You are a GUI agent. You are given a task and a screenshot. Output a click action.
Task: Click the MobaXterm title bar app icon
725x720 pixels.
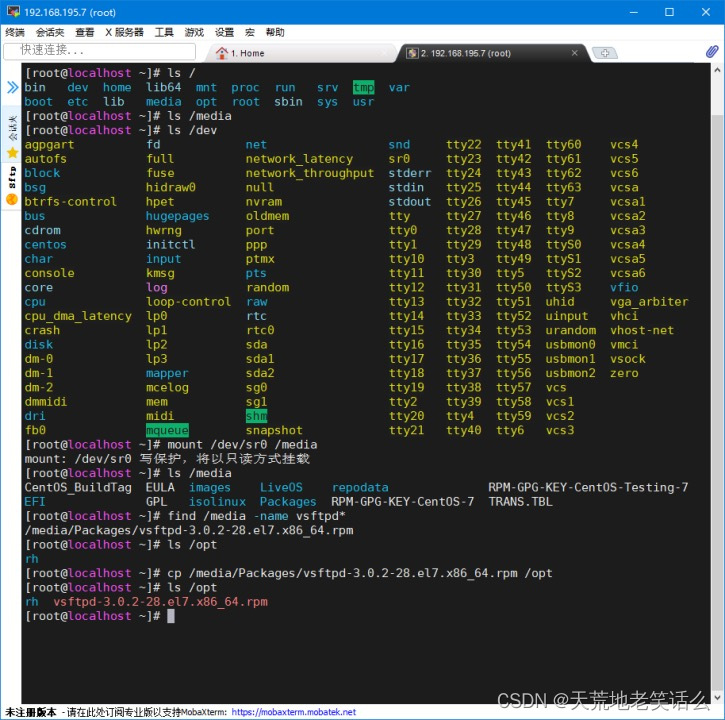click(13, 12)
